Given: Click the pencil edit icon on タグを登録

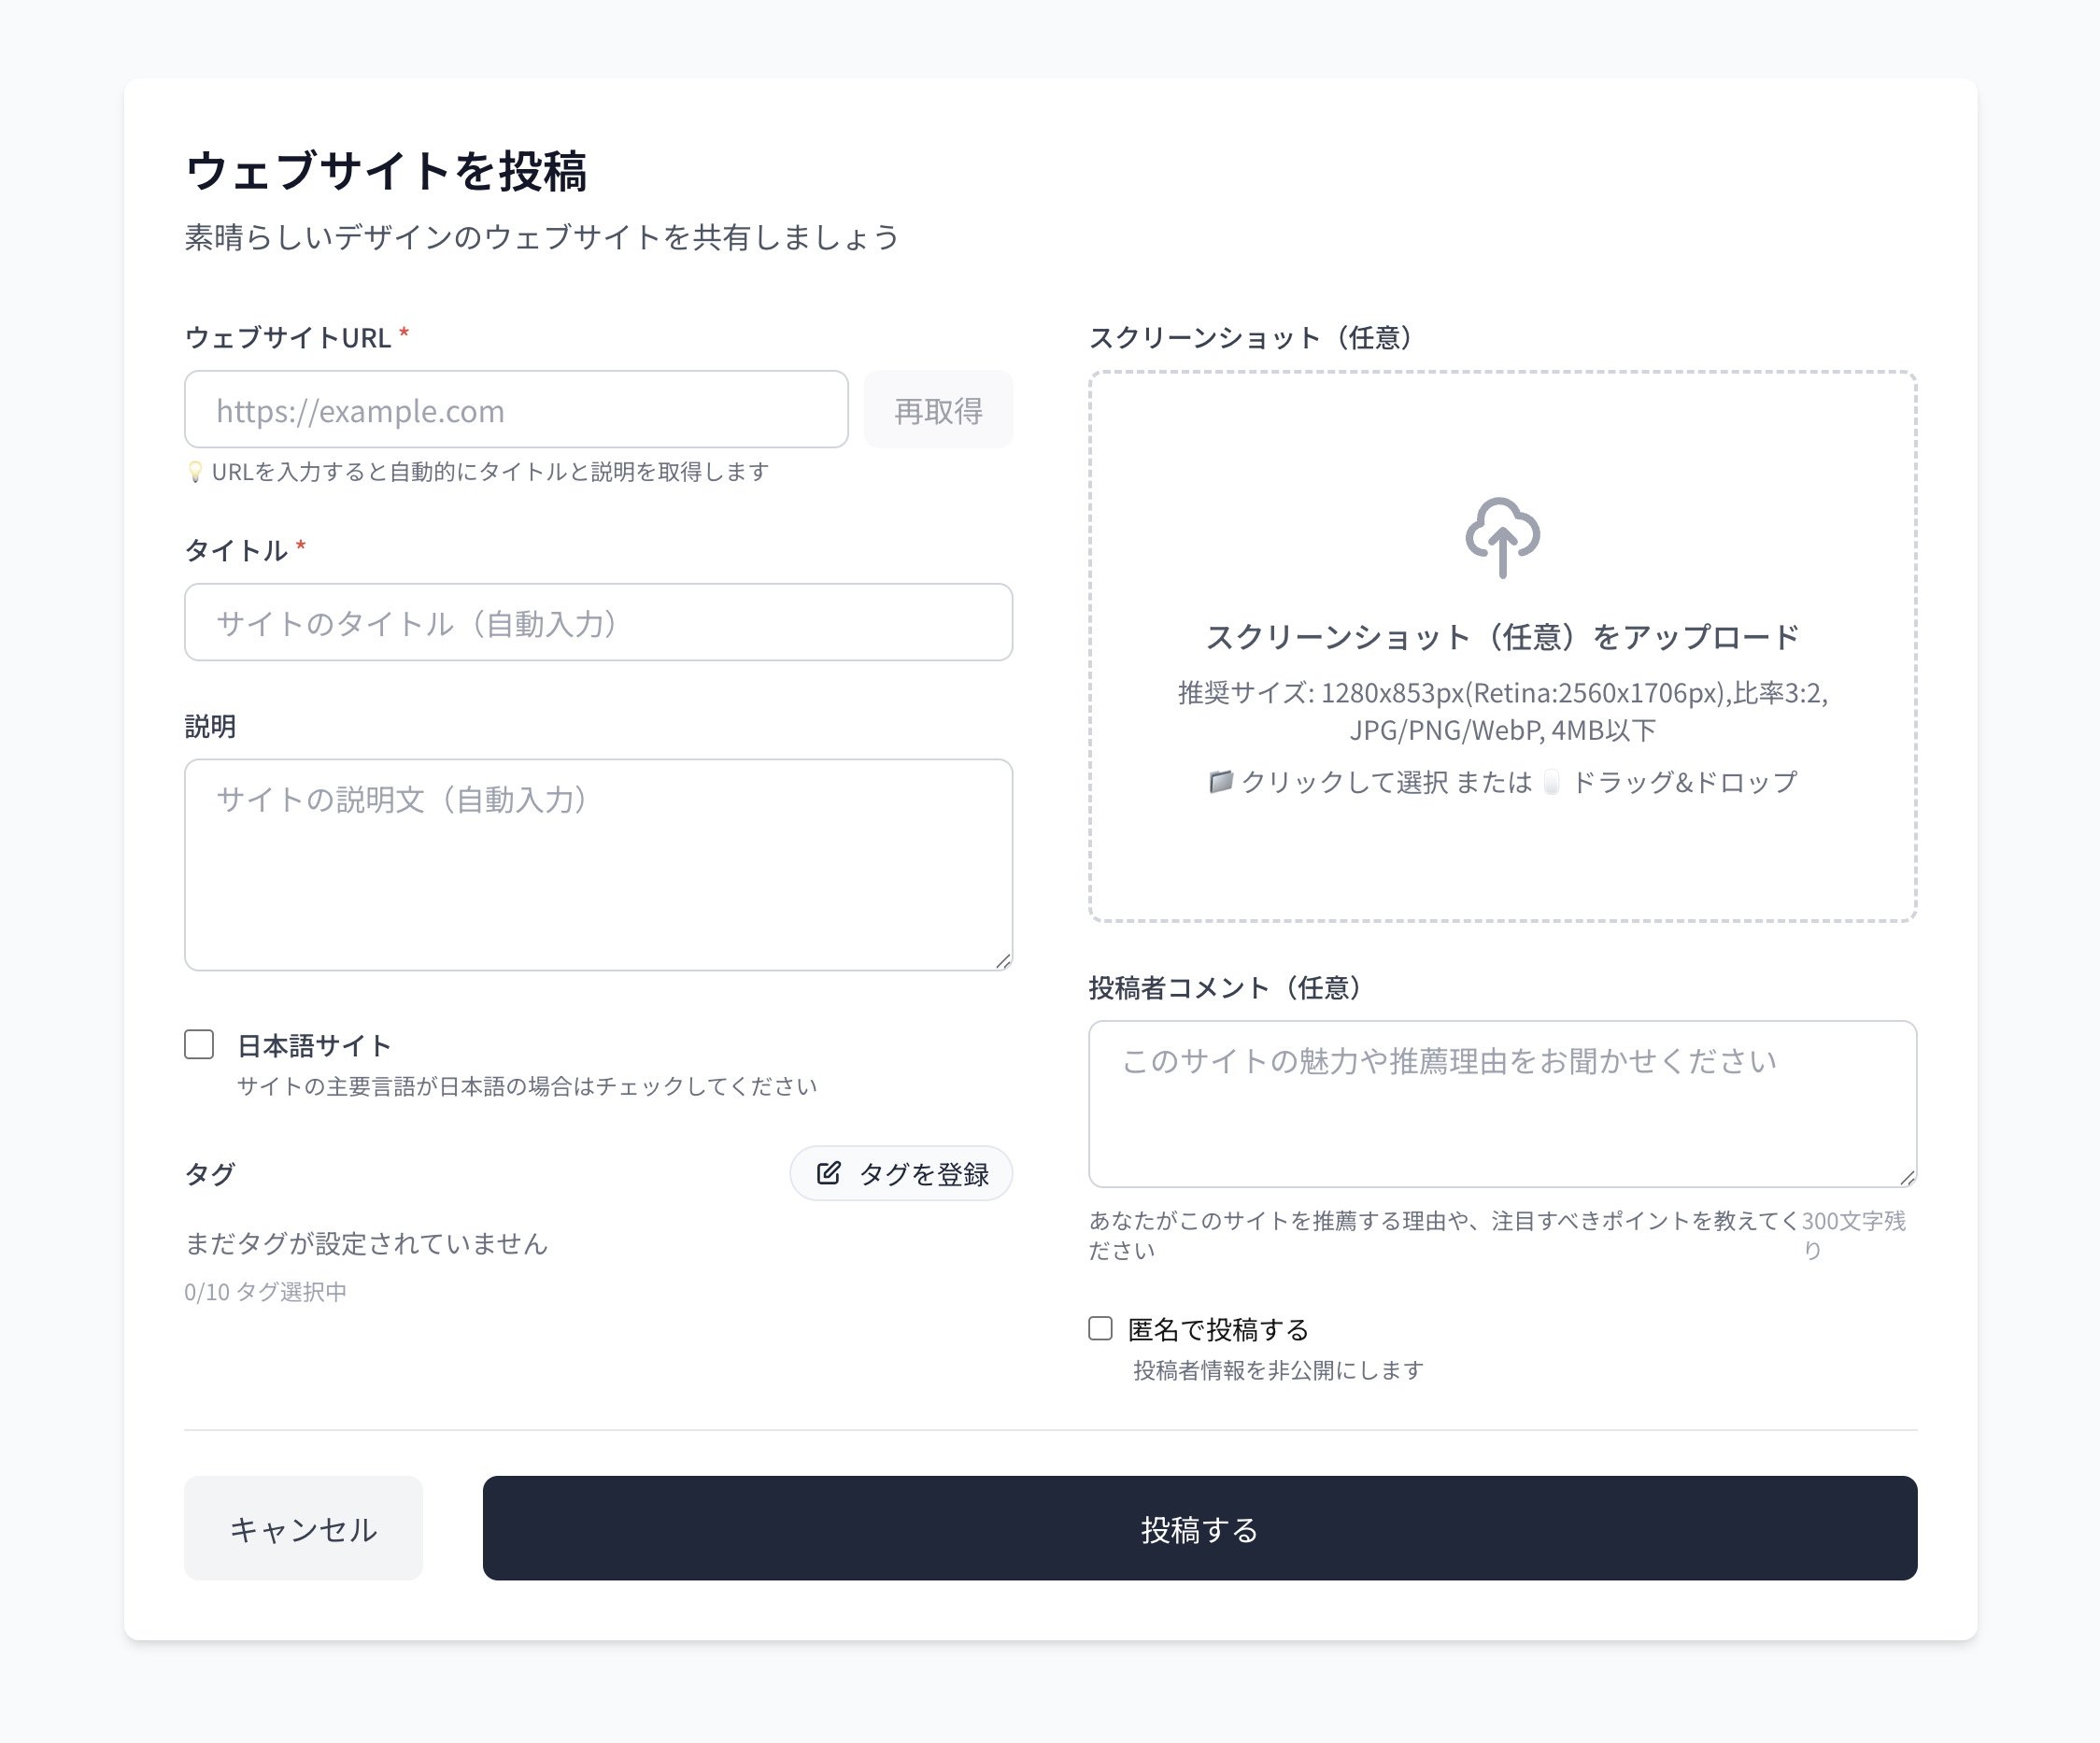Looking at the screenshot, I should tap(830, 1173).
